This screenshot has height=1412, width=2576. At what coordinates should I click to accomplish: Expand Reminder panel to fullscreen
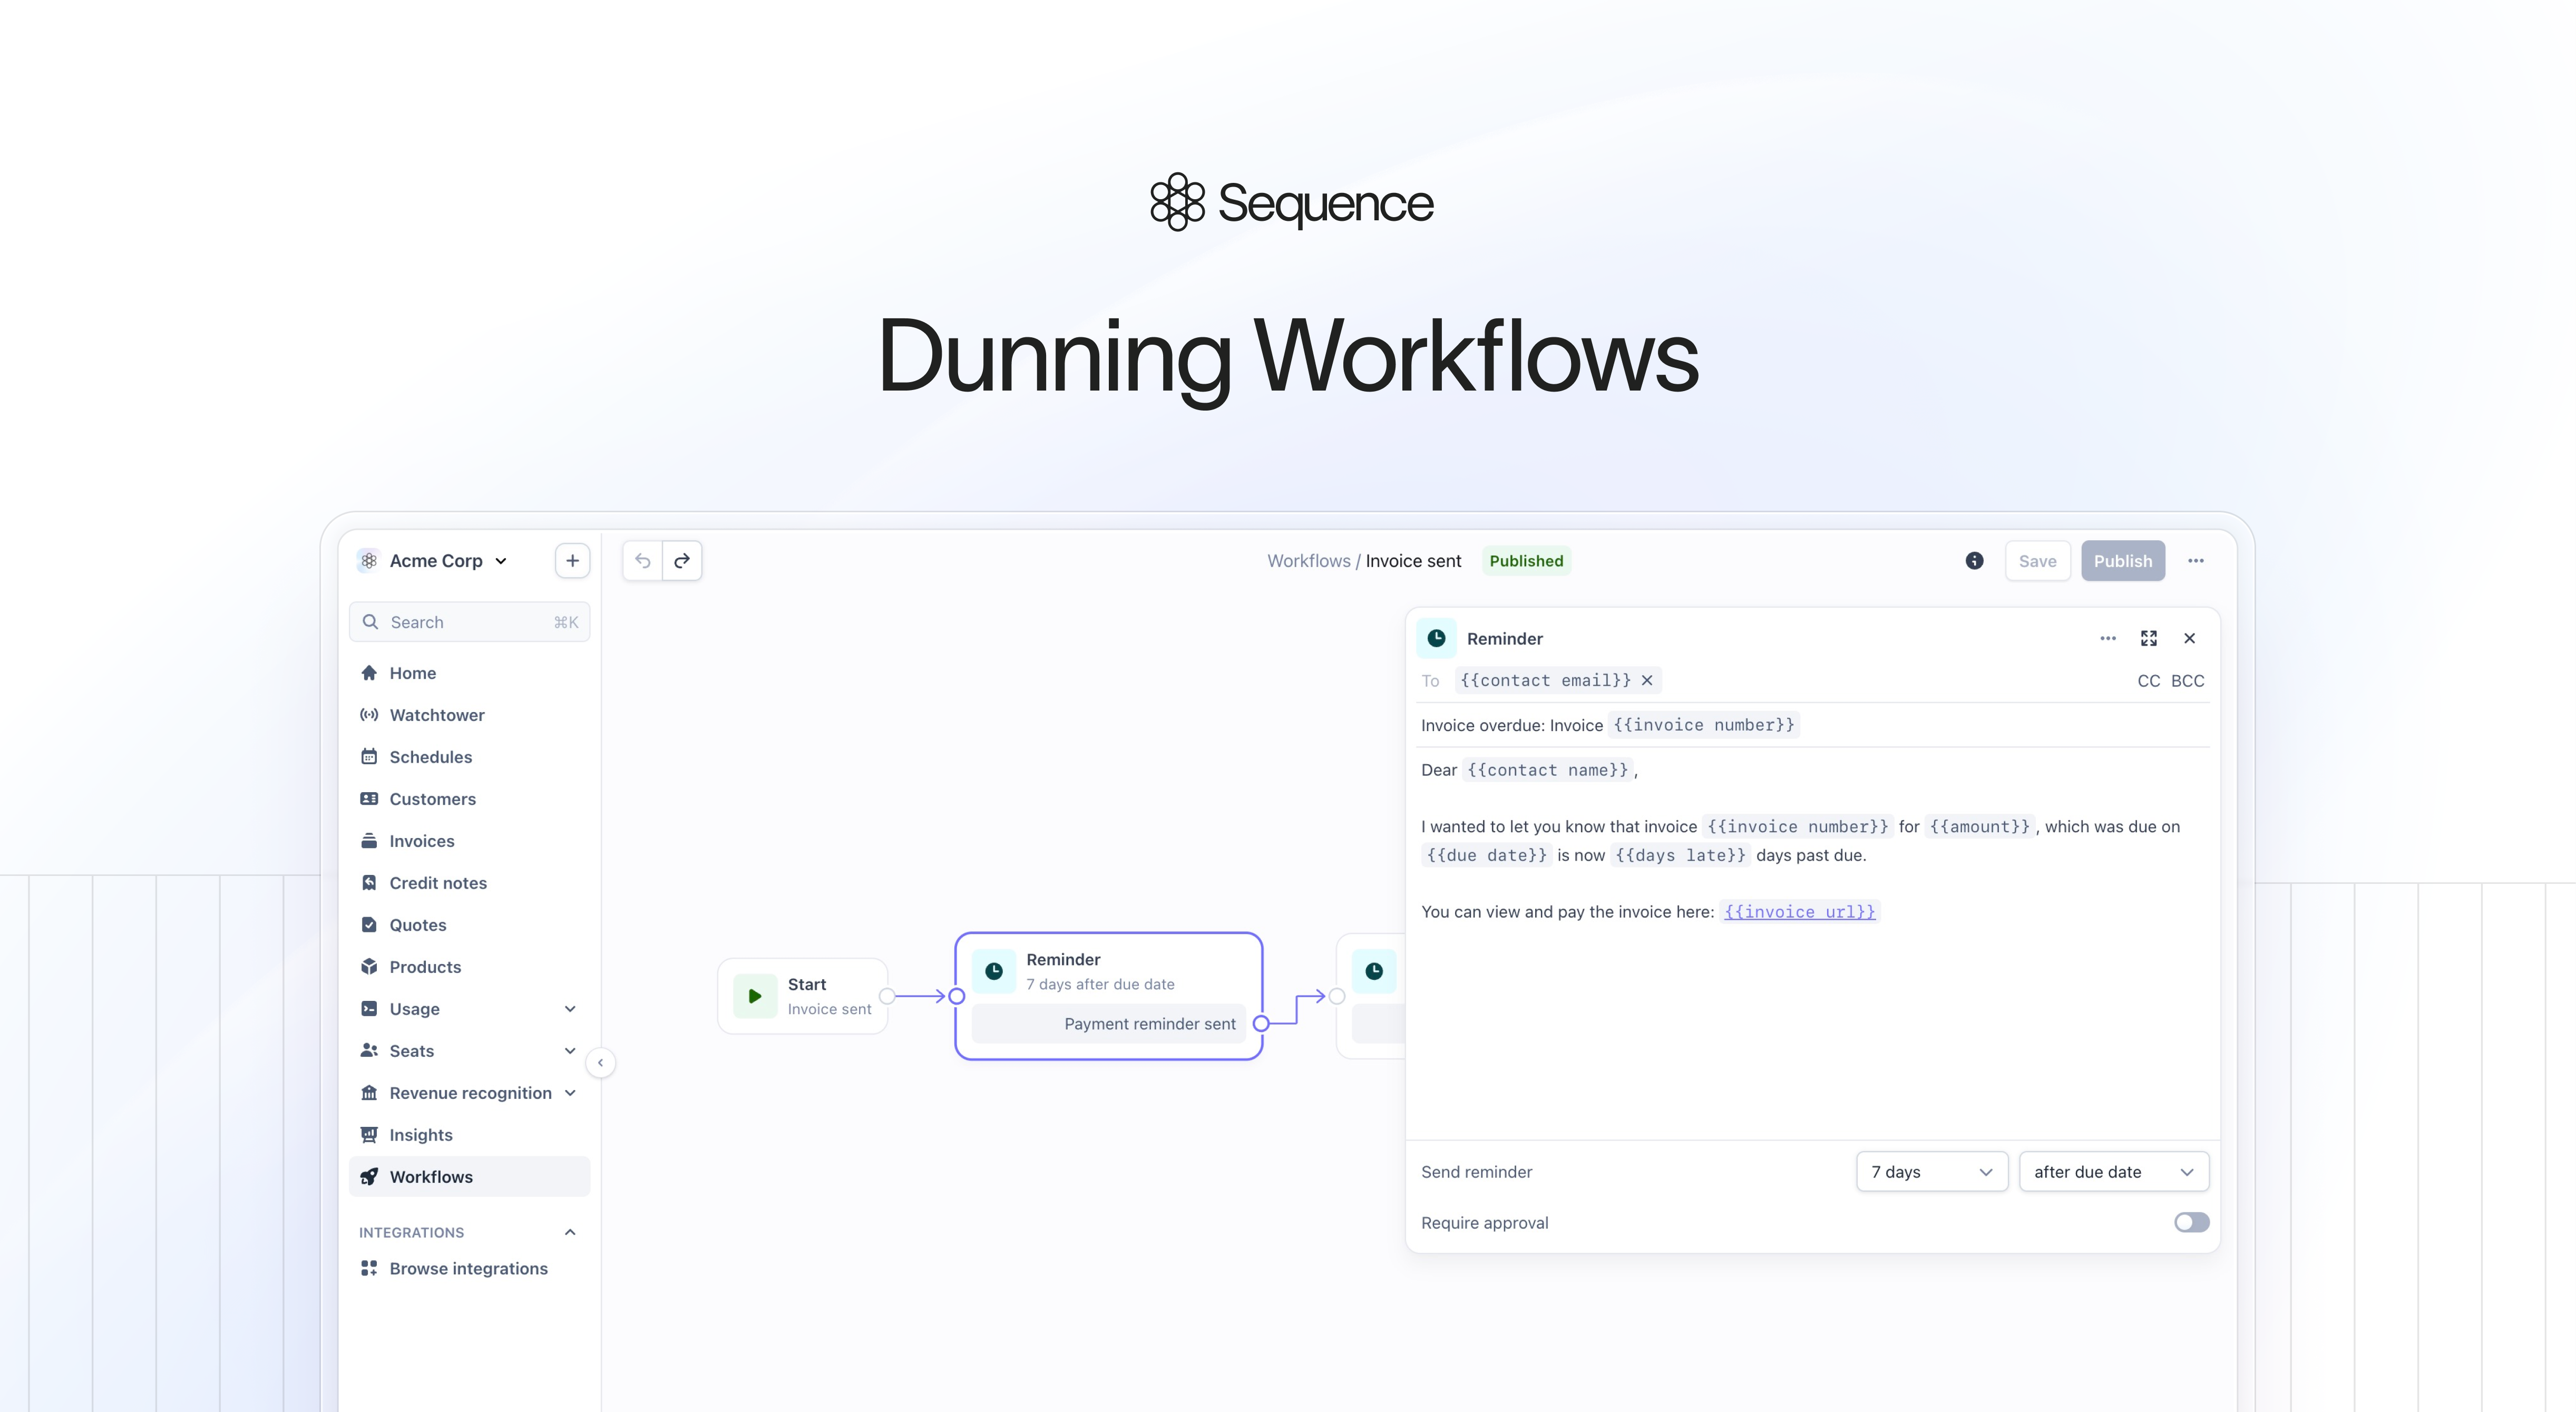(x=2149, y=638)
